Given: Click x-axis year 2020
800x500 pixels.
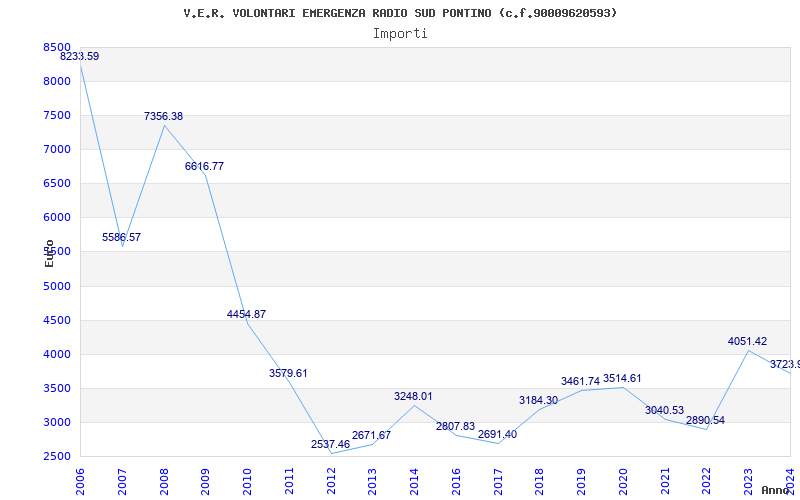Looking at the screenshot, I should (x=623, y=482).
